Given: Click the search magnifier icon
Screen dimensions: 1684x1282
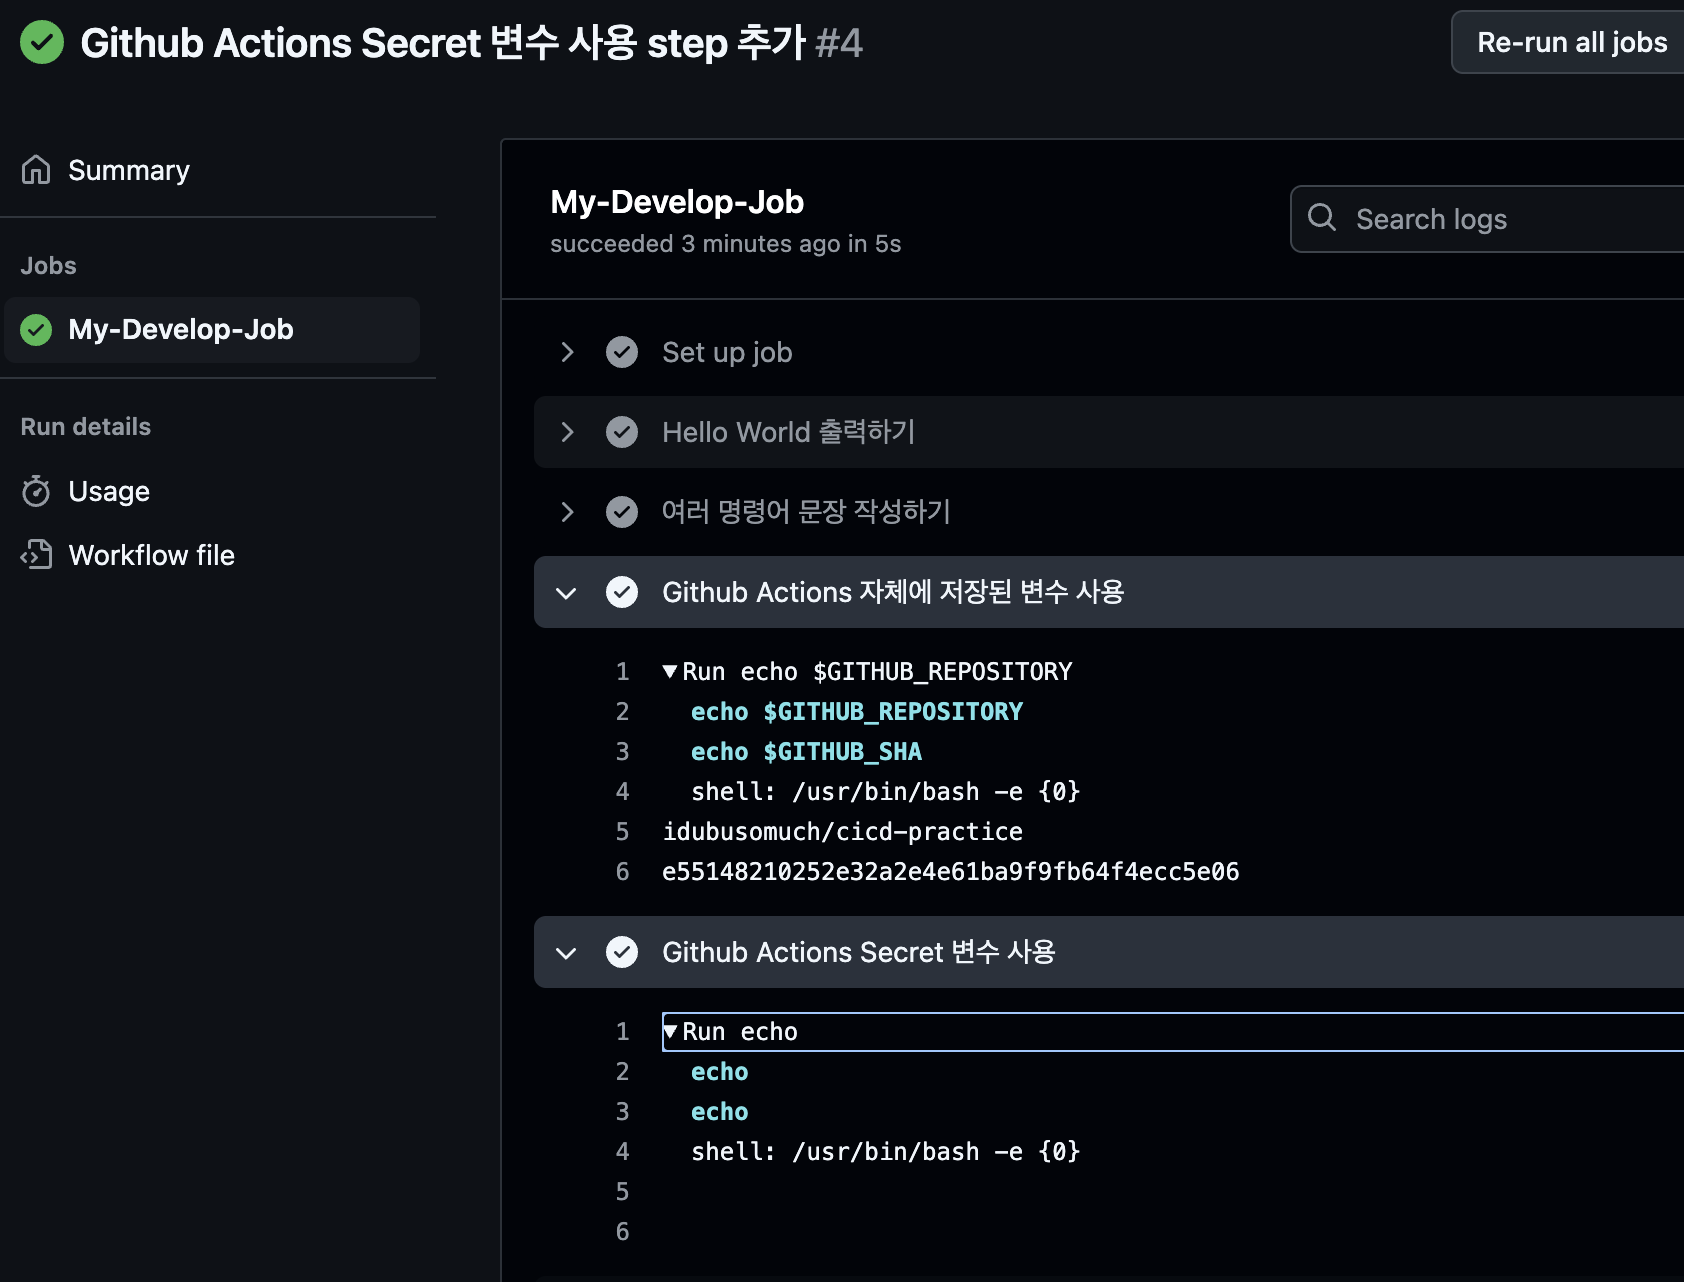Looking at the screenshot, I should [x=1322, y=217].
